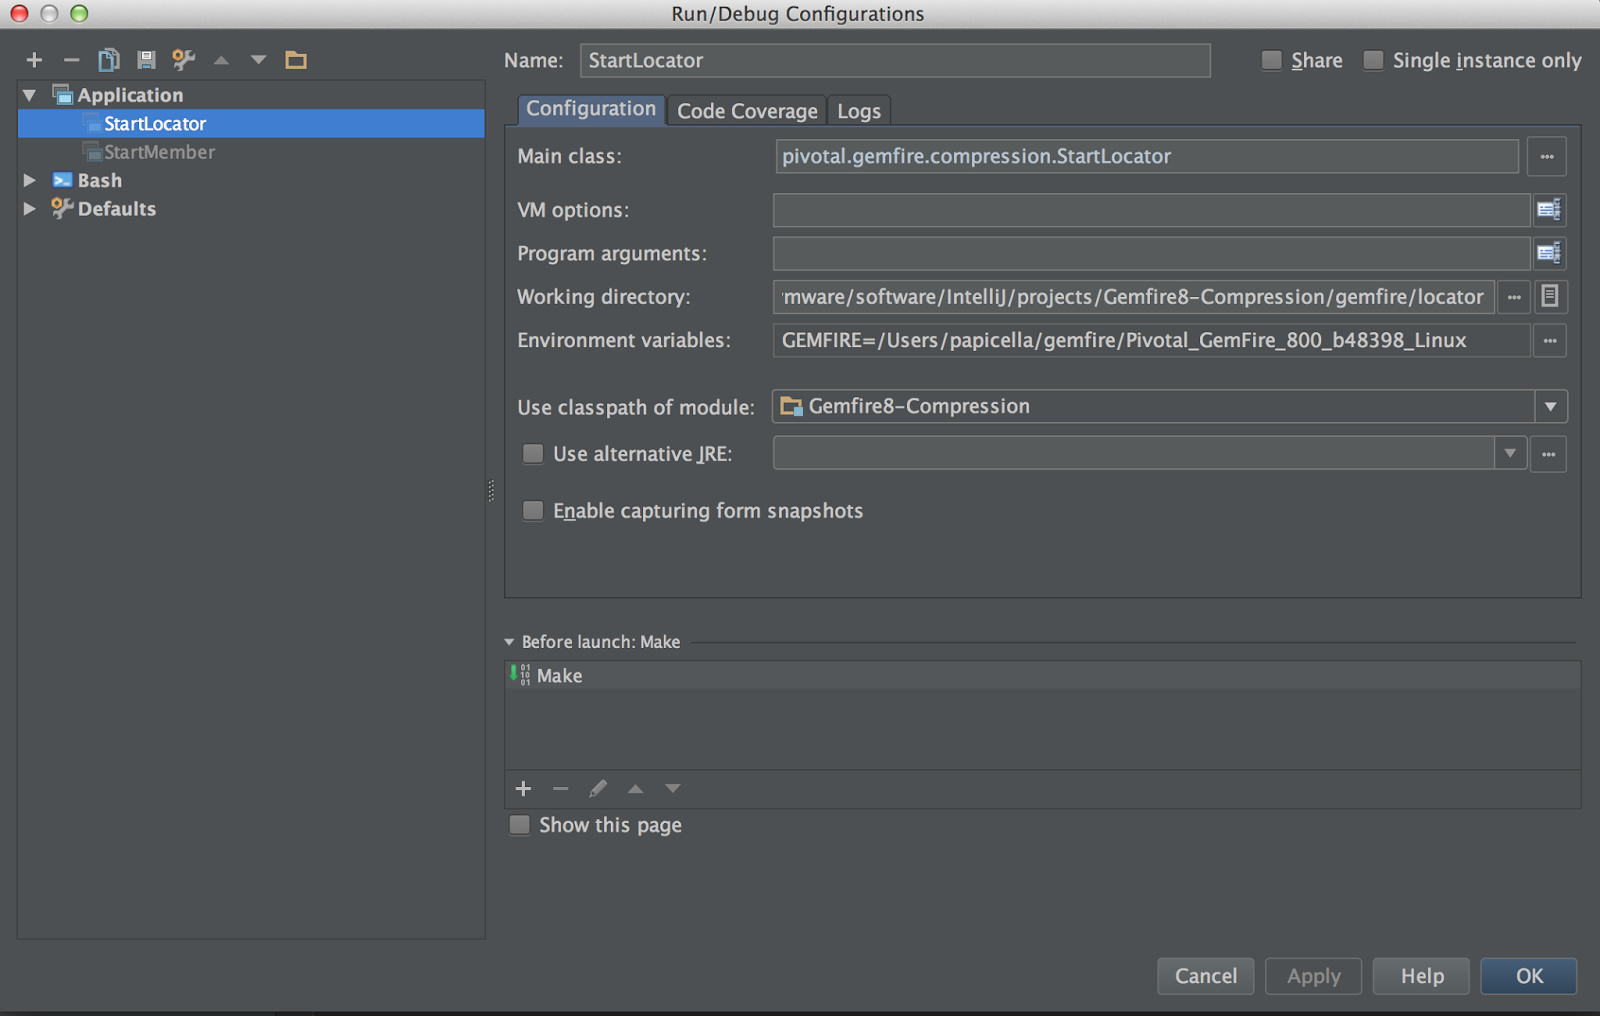Save the current configuration
The image size is (1600, 1016).
[146, 60]
